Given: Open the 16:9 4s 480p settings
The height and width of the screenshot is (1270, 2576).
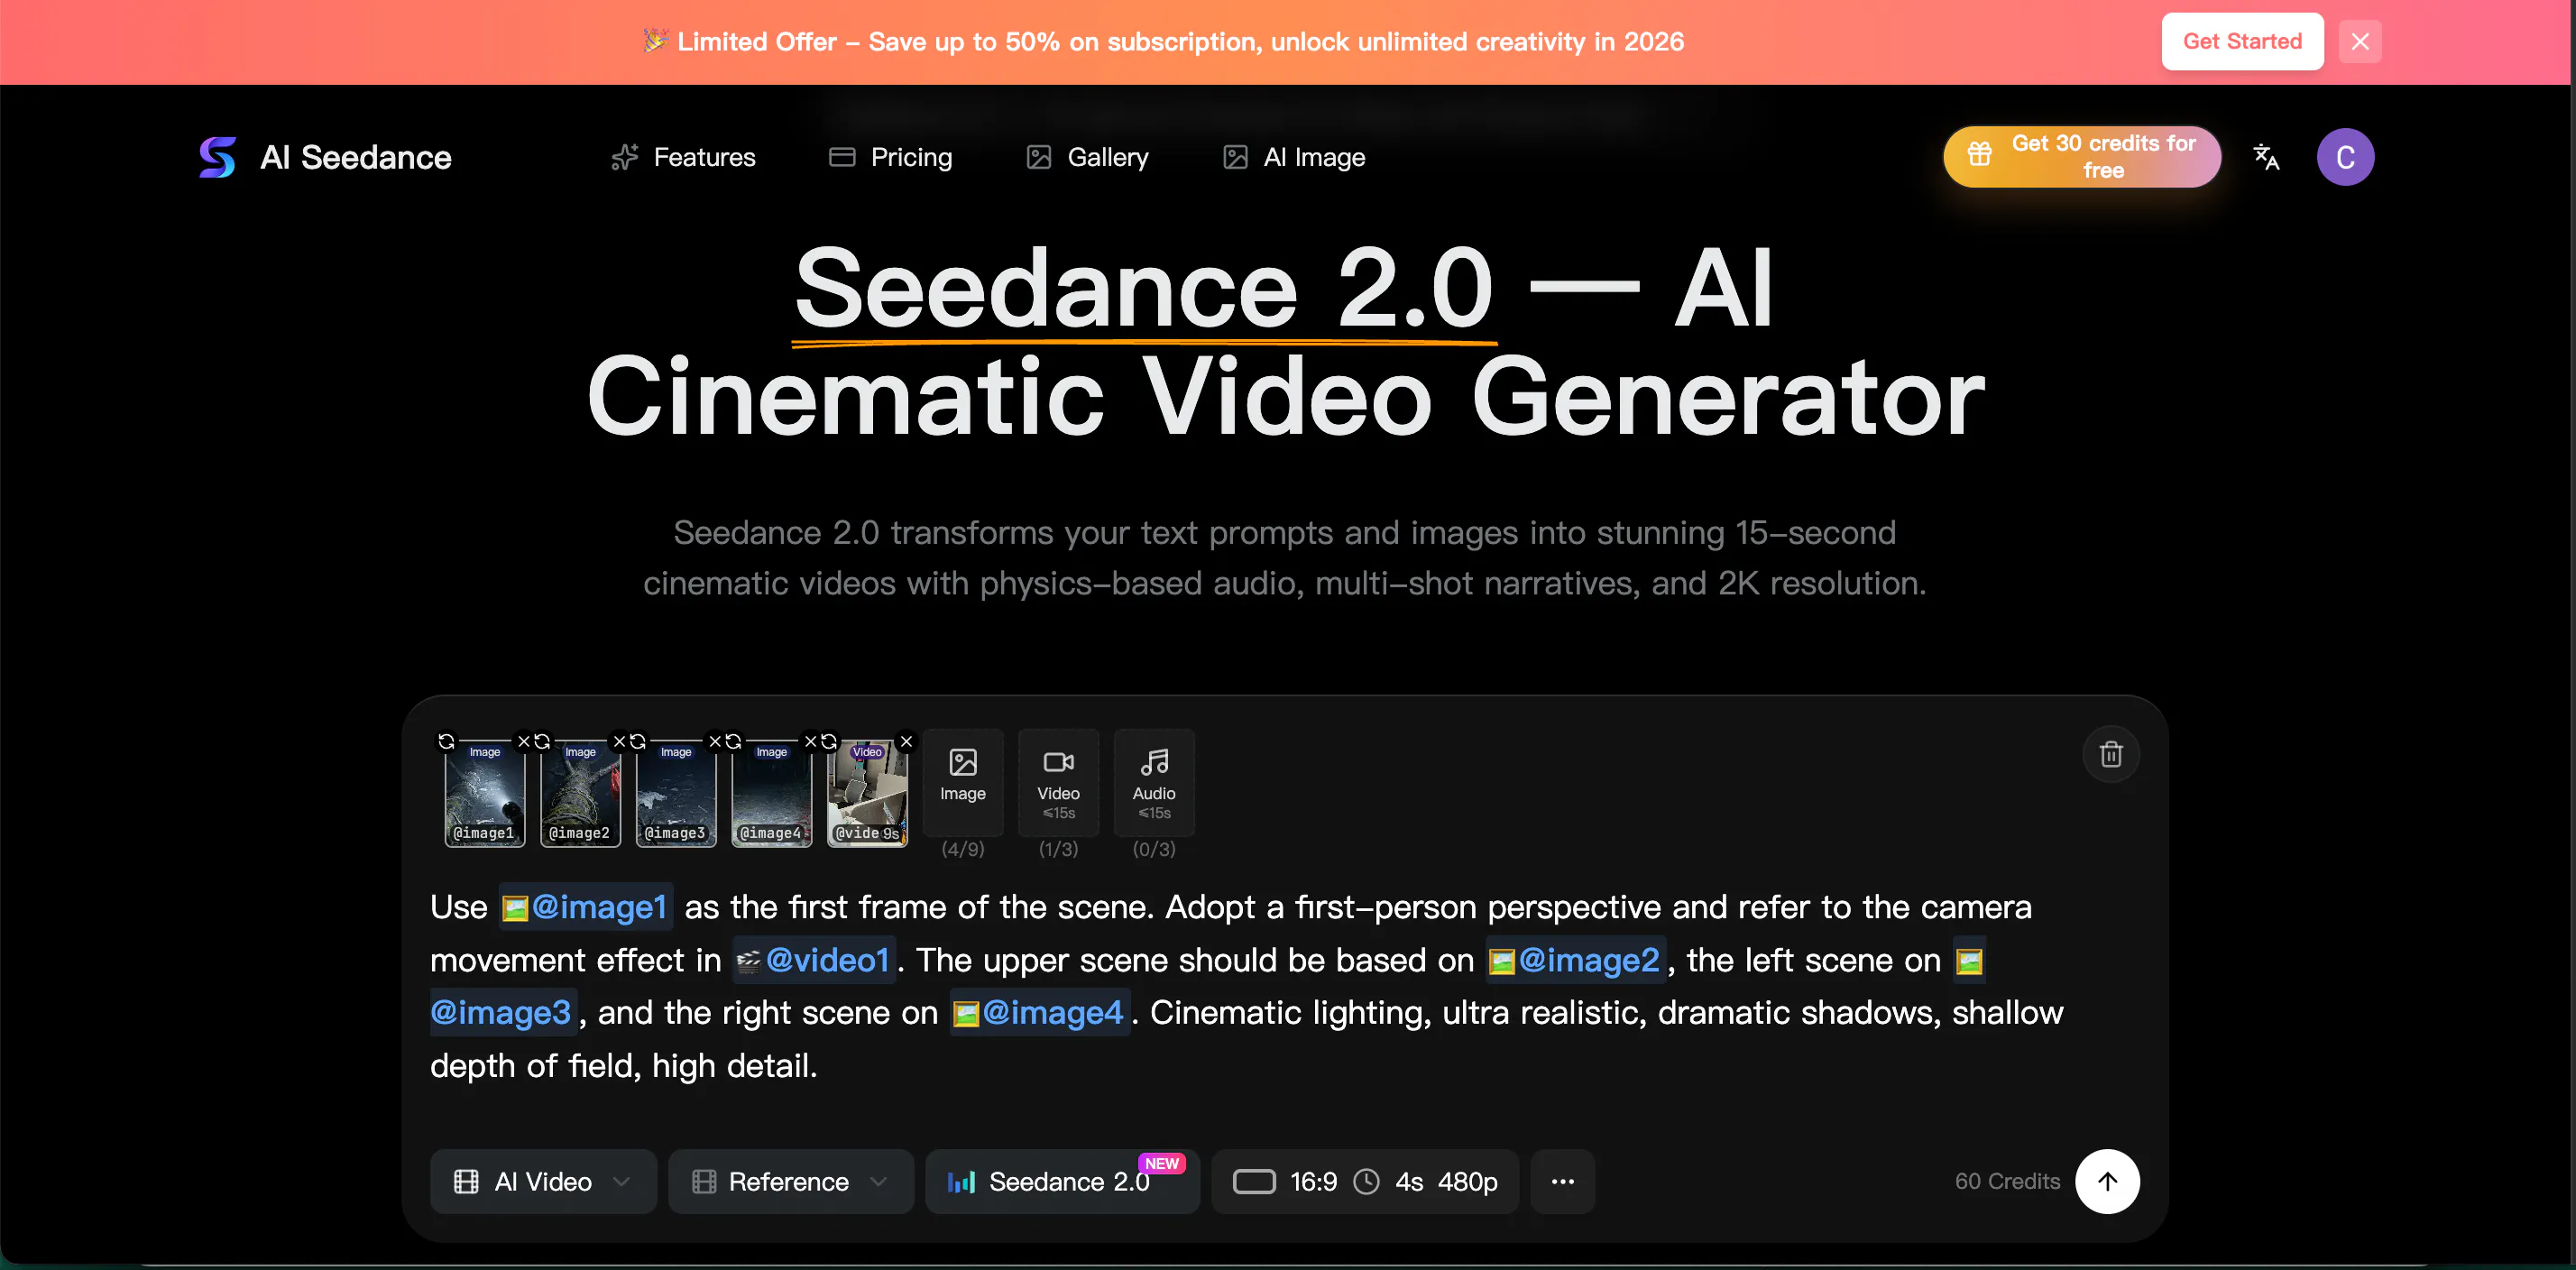Looking at the screenshot, I should click(x=1365, y=1181).
